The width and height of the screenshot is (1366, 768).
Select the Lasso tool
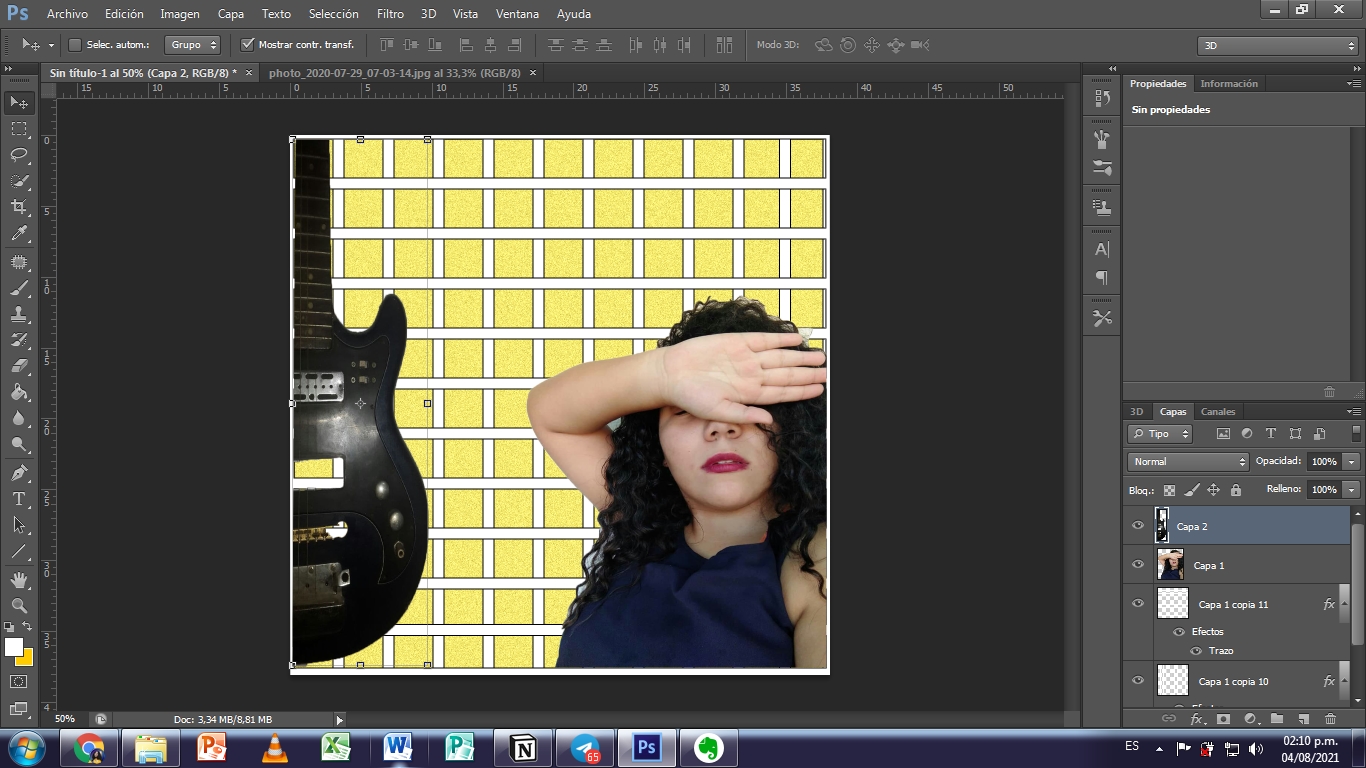(19, 155)
